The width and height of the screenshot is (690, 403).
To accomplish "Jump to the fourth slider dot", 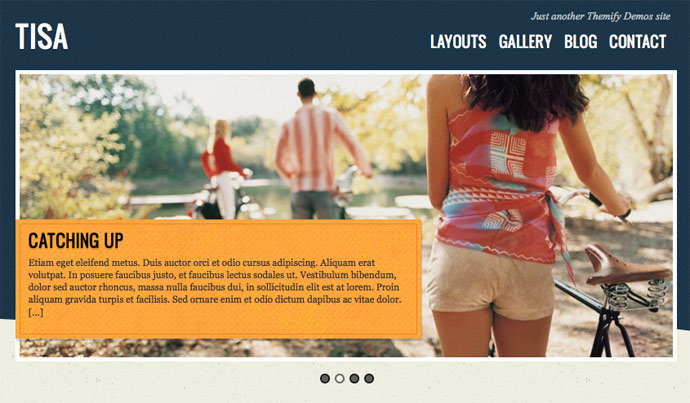I will coord(369,378).
